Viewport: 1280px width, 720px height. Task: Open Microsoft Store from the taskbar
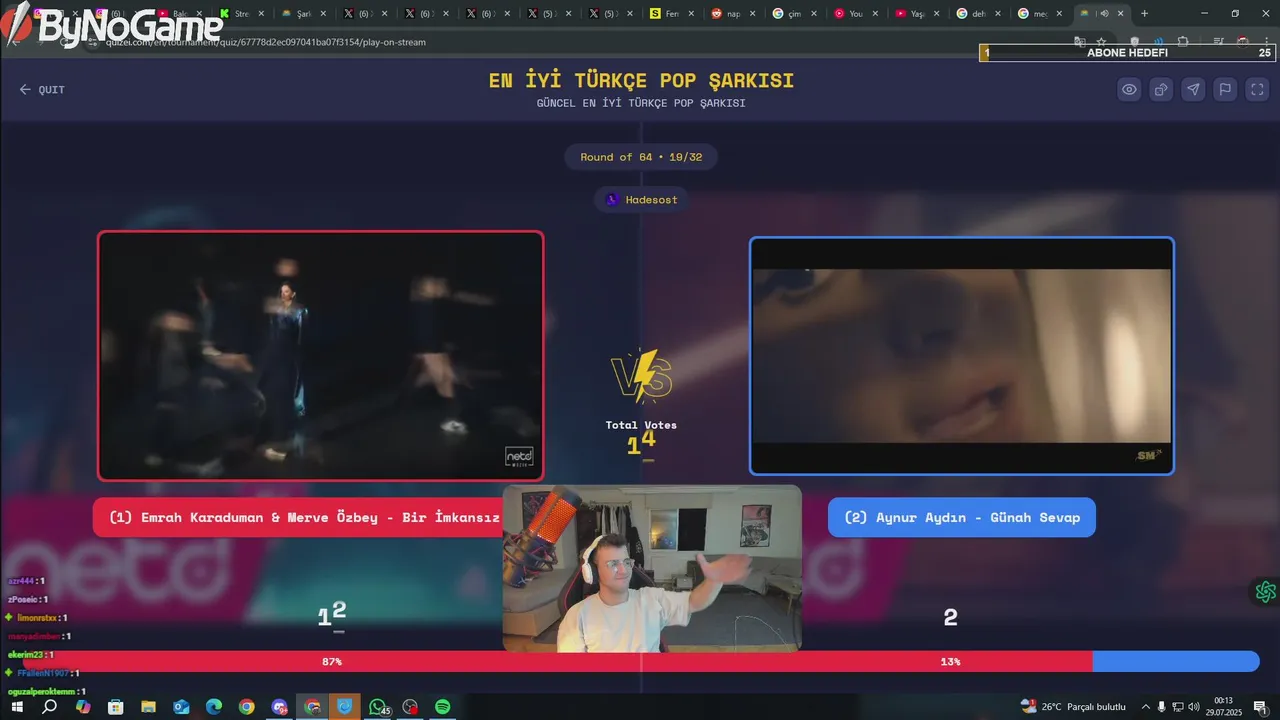tap(115, 707)
